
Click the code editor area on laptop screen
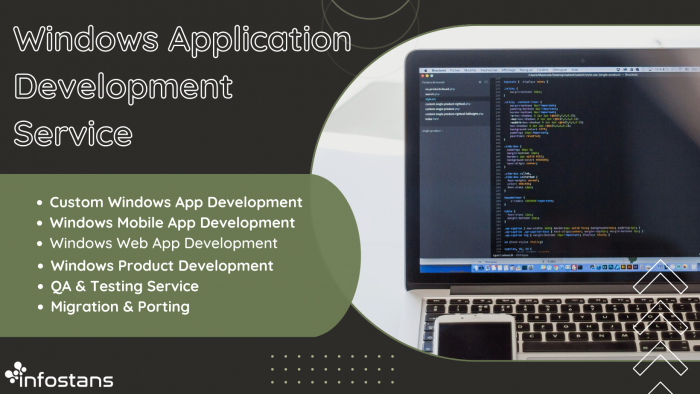[x=594, y=167]
